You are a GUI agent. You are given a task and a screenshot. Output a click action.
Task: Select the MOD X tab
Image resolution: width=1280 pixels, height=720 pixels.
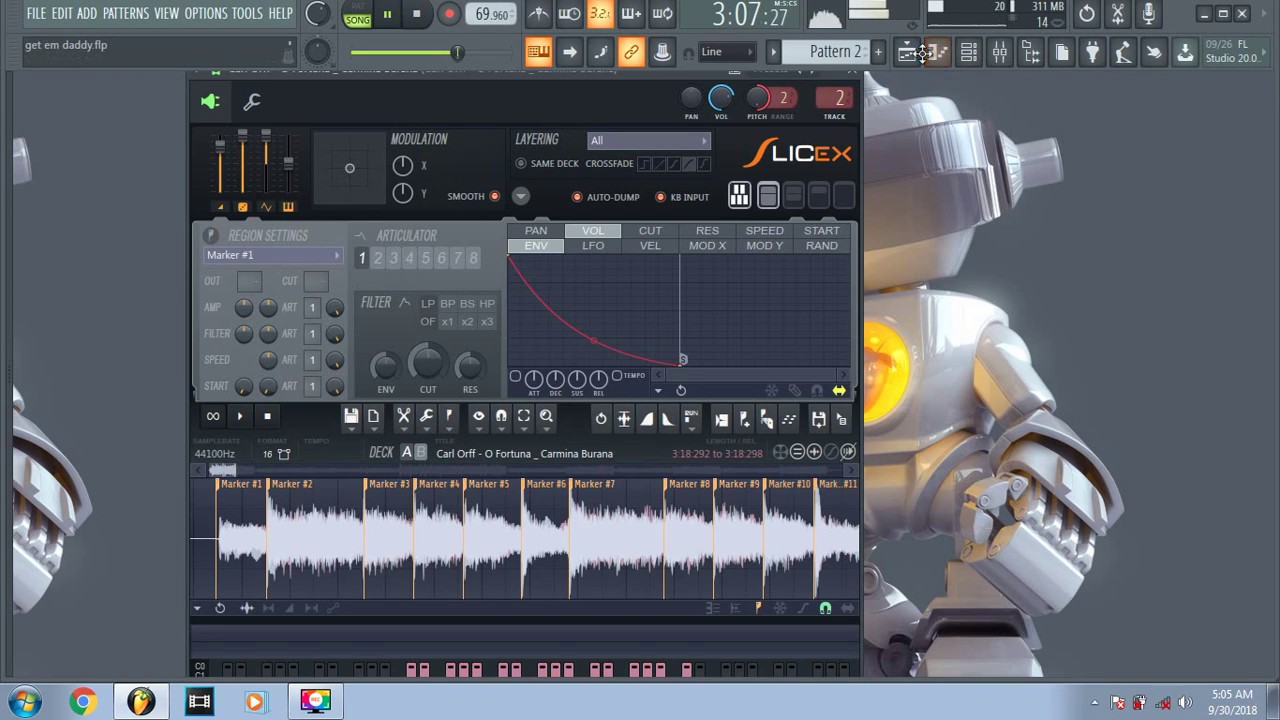coord(707,246)
